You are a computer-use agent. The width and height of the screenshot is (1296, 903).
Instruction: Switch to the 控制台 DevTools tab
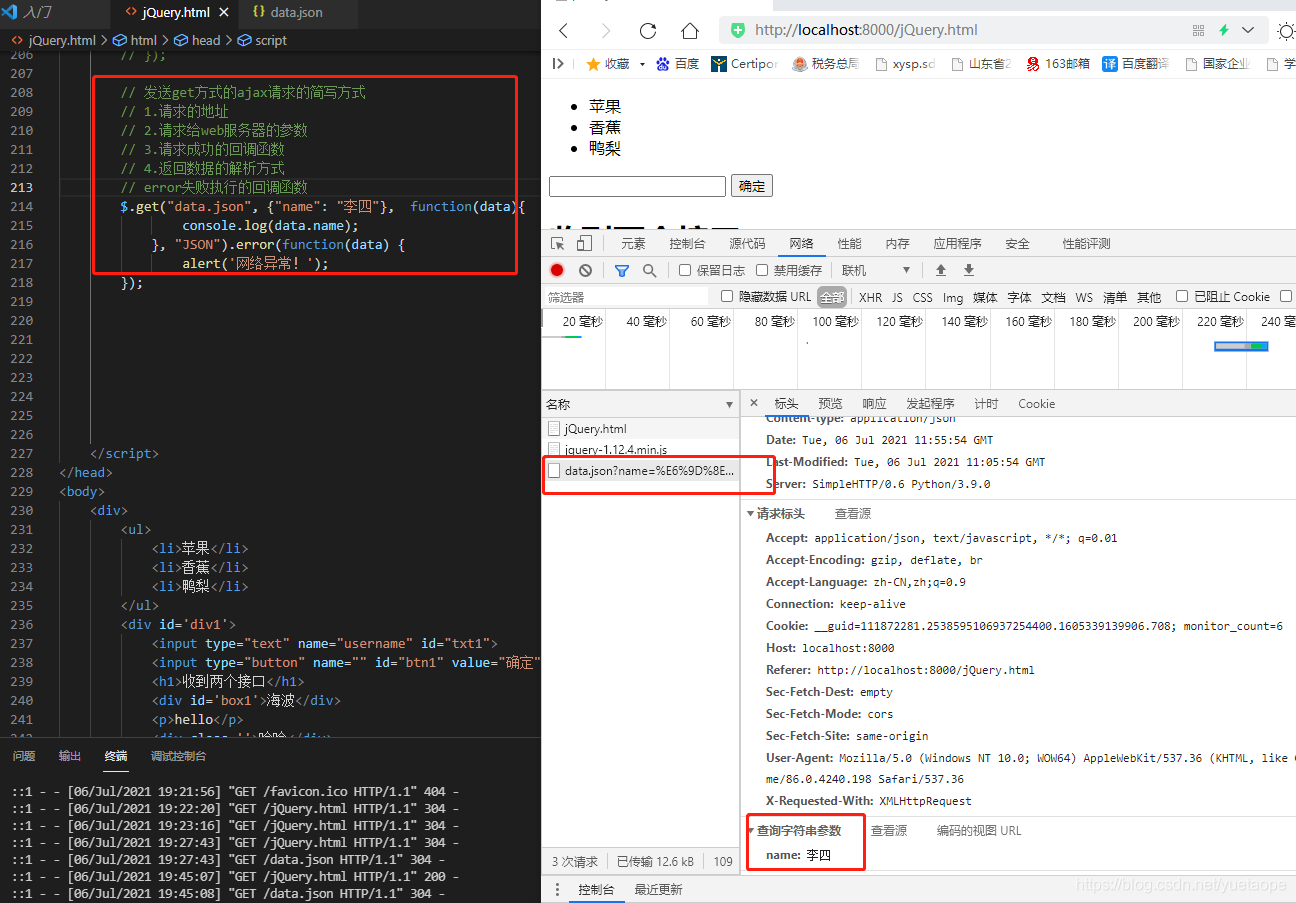[x=687, y=243]
